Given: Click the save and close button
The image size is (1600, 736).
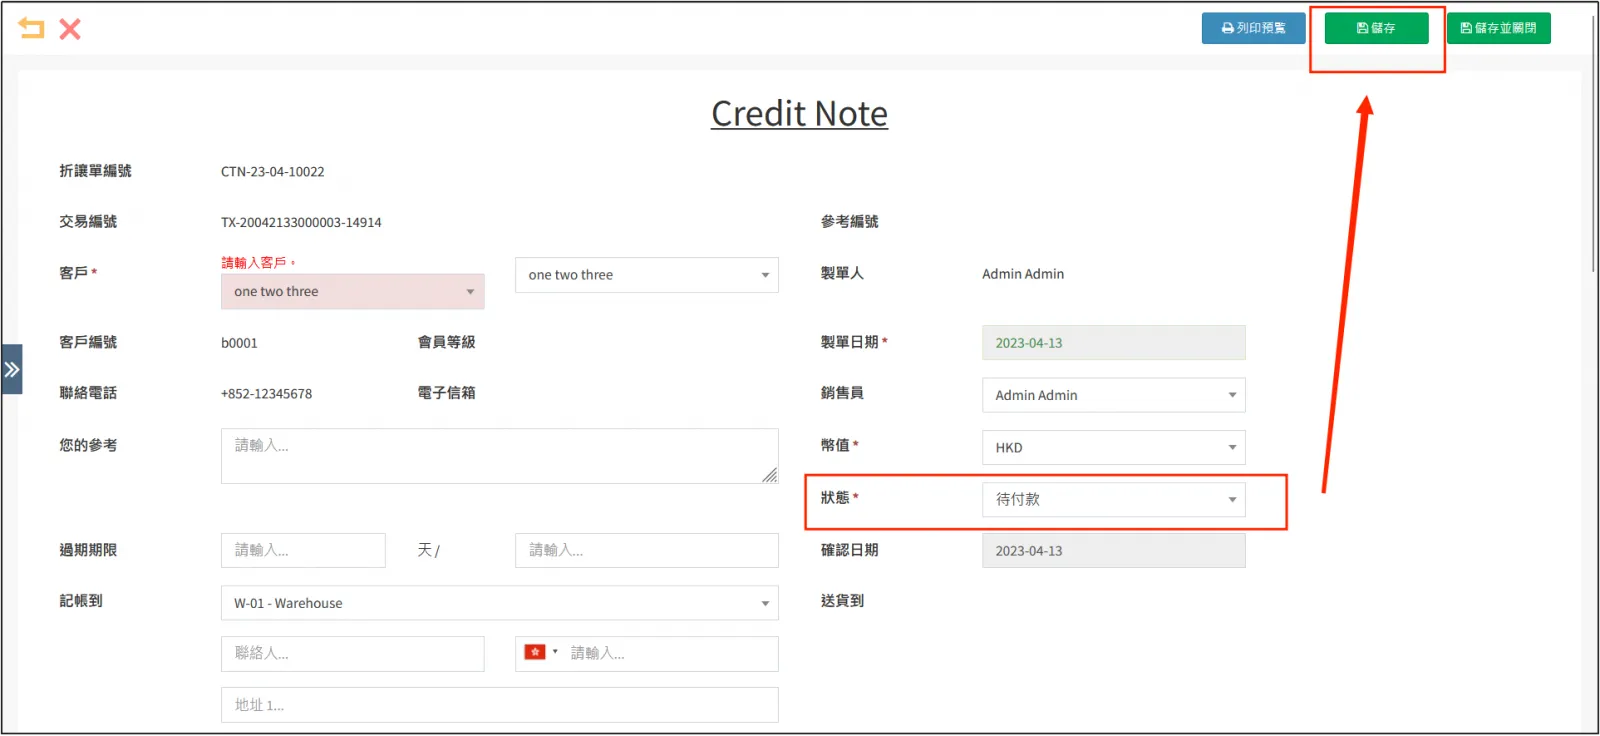Looking at the screenshot, I should coord(1498,28).
